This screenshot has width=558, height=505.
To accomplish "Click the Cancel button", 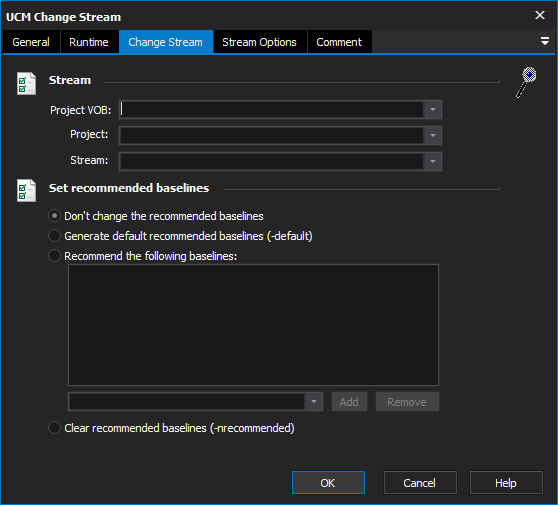I will tap(420, 483).
